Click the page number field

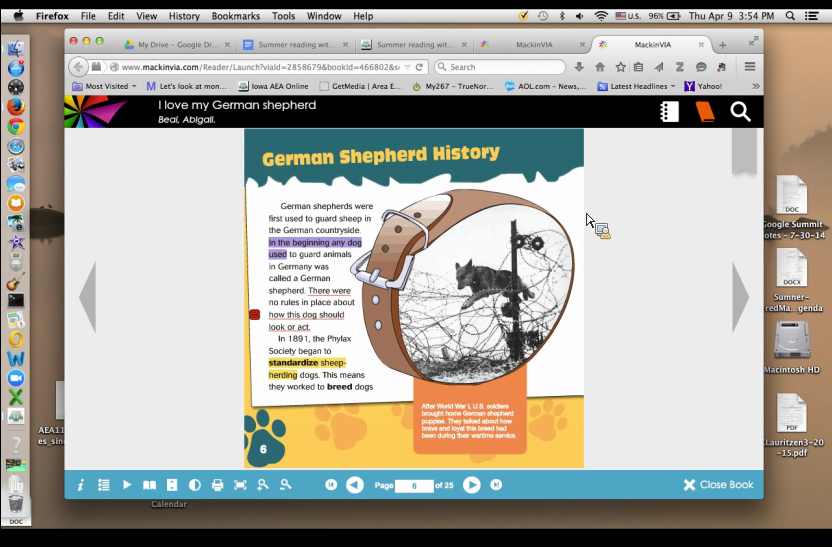pyautogui.click(x=414, y=485)
